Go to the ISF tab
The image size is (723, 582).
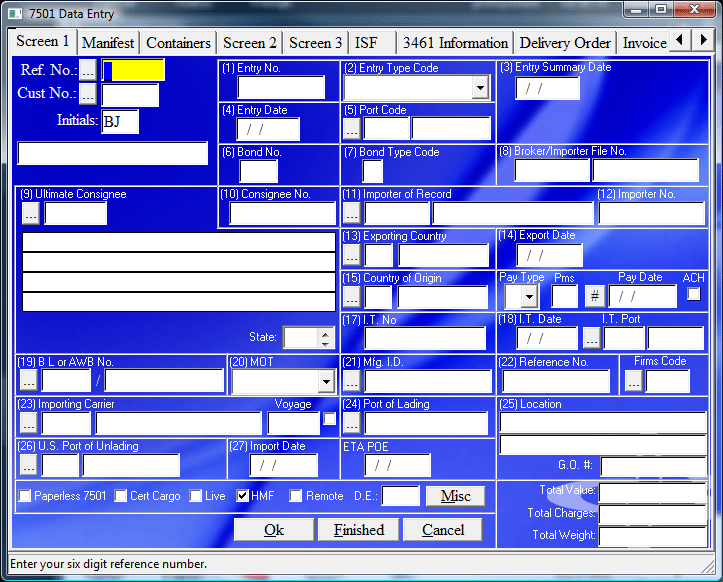pos(373,43)
